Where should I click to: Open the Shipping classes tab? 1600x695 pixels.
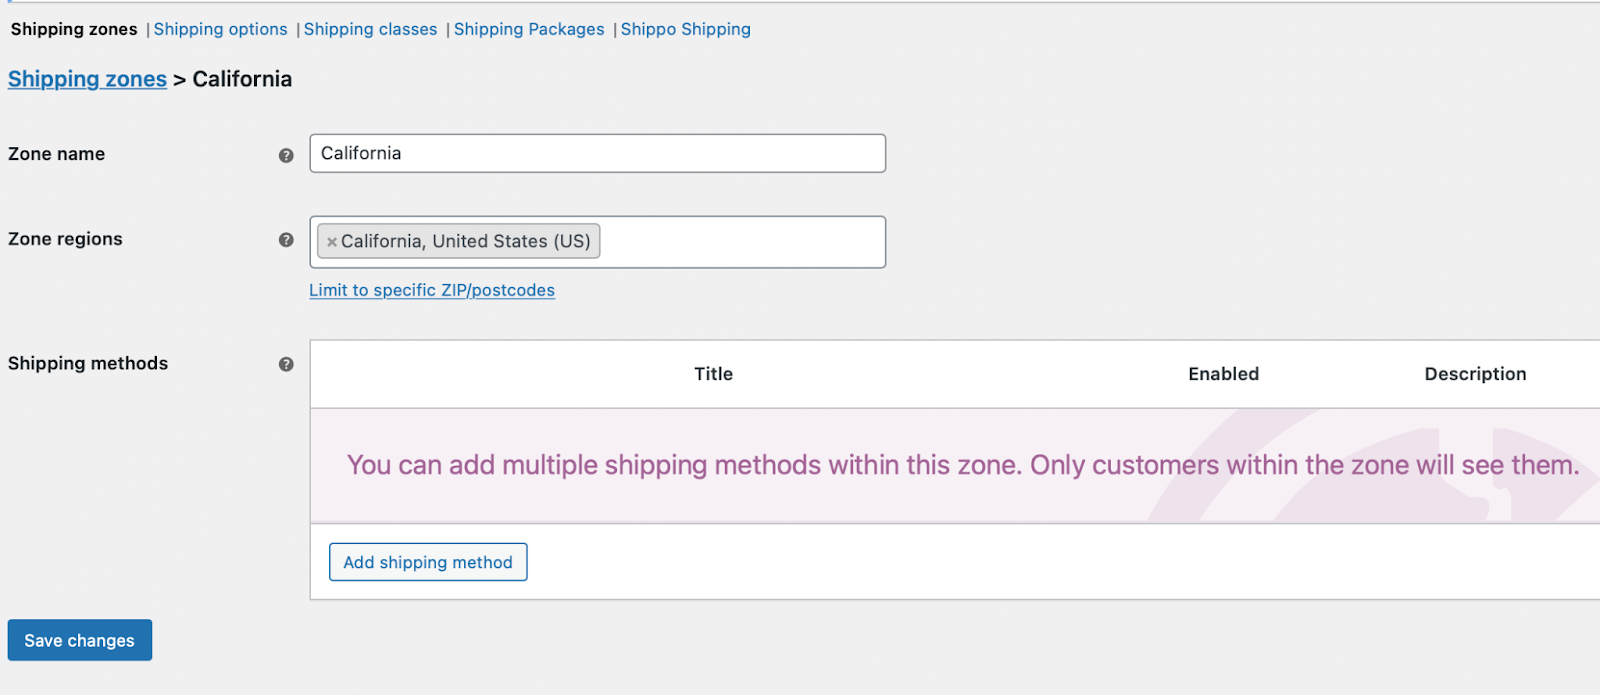370,29
